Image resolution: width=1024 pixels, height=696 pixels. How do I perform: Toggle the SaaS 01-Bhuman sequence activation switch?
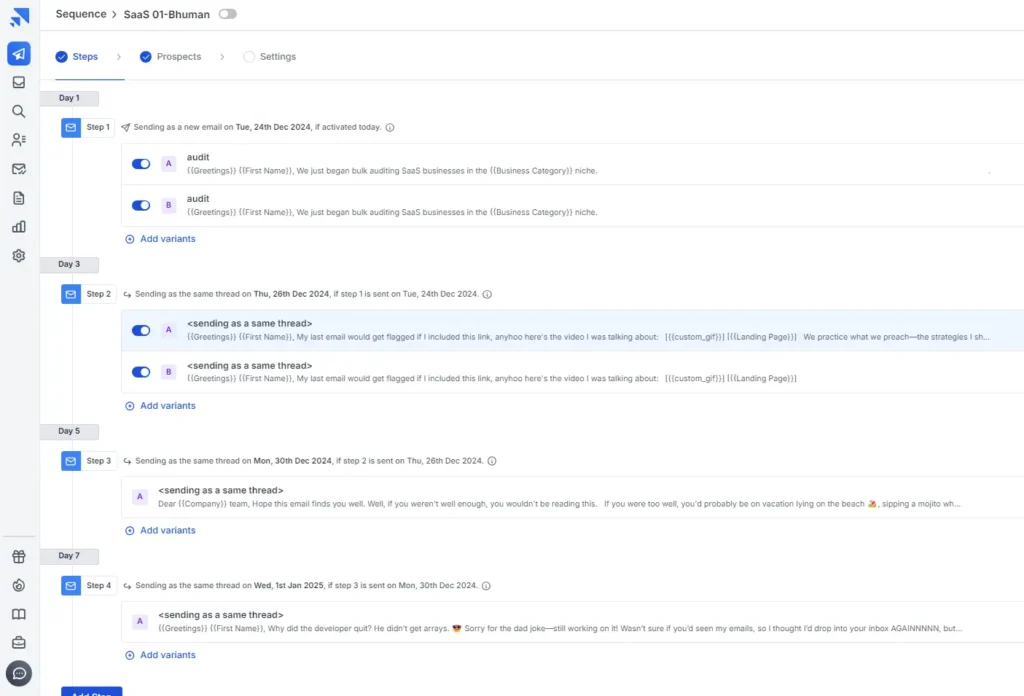click(x=227, y=14)
